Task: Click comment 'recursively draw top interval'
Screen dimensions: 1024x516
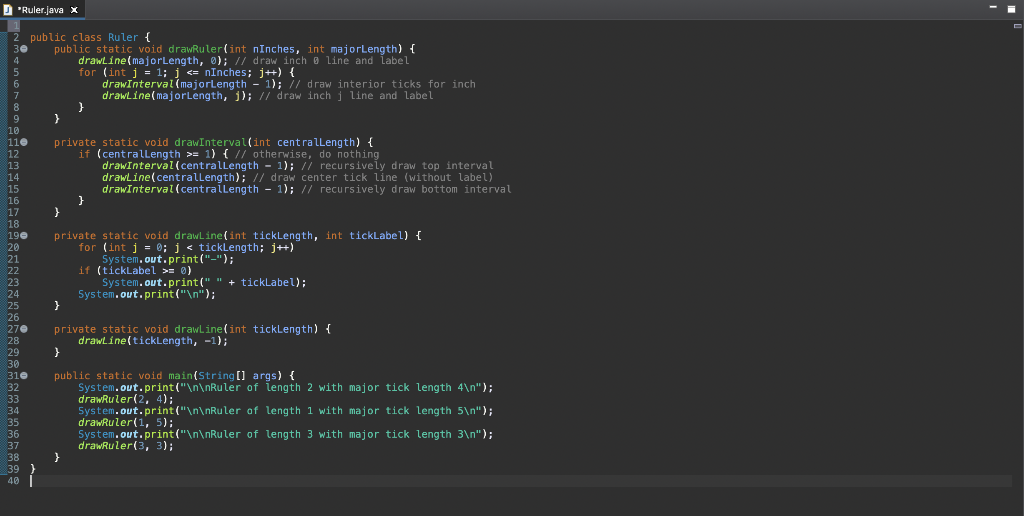Action: [x=397, y=166]
